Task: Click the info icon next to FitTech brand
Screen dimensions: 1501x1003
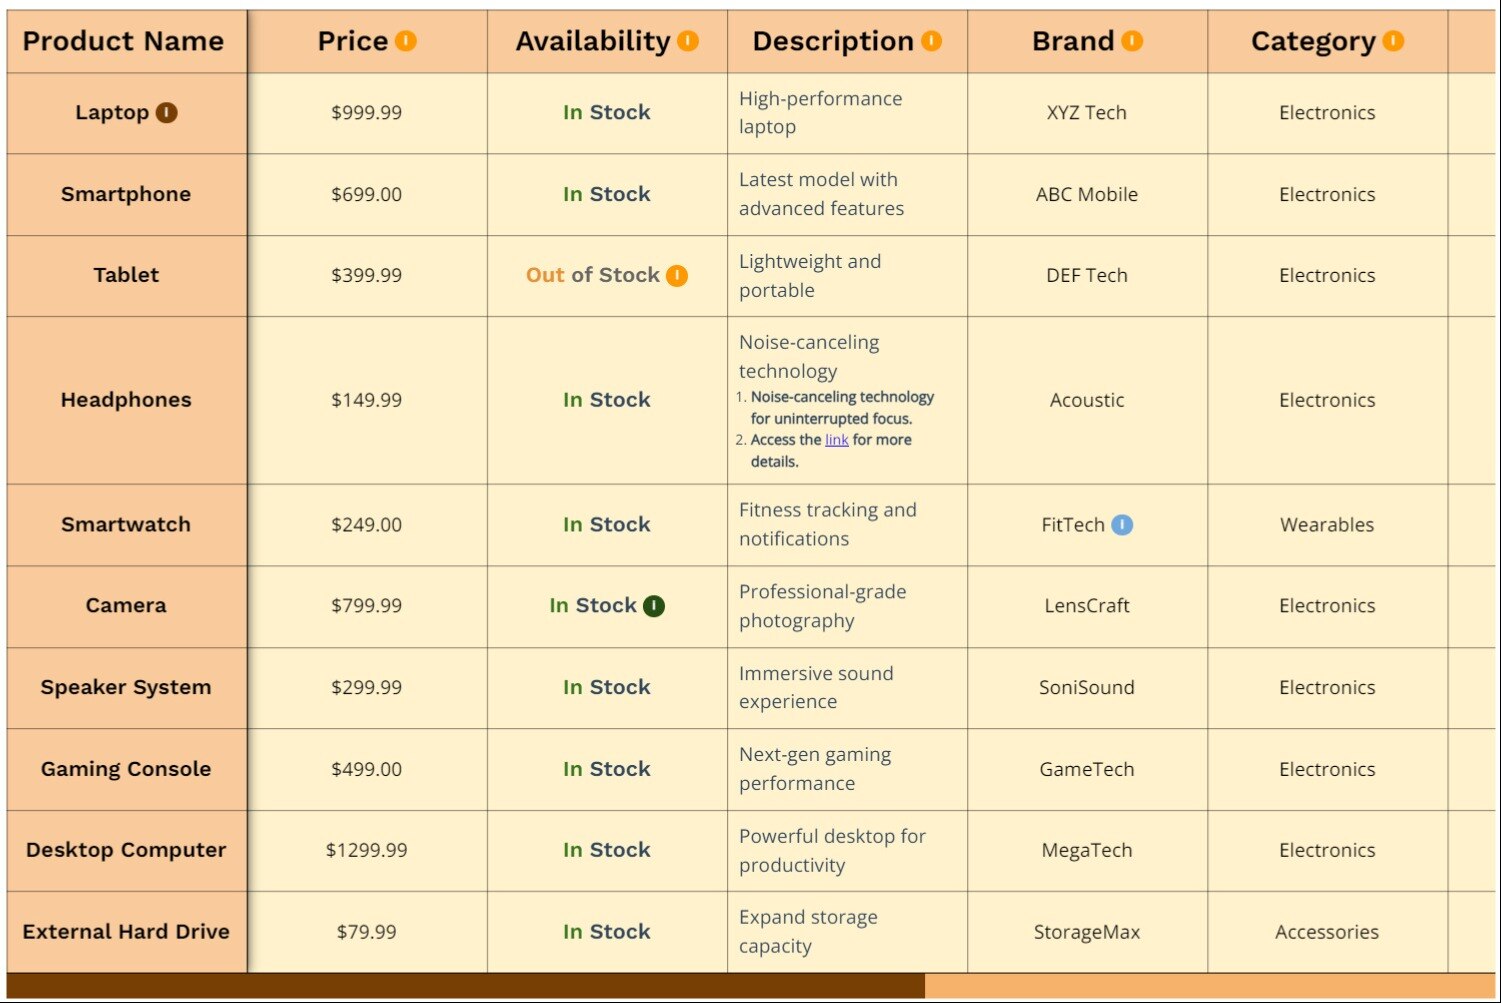Action: tap(1123, 525)
